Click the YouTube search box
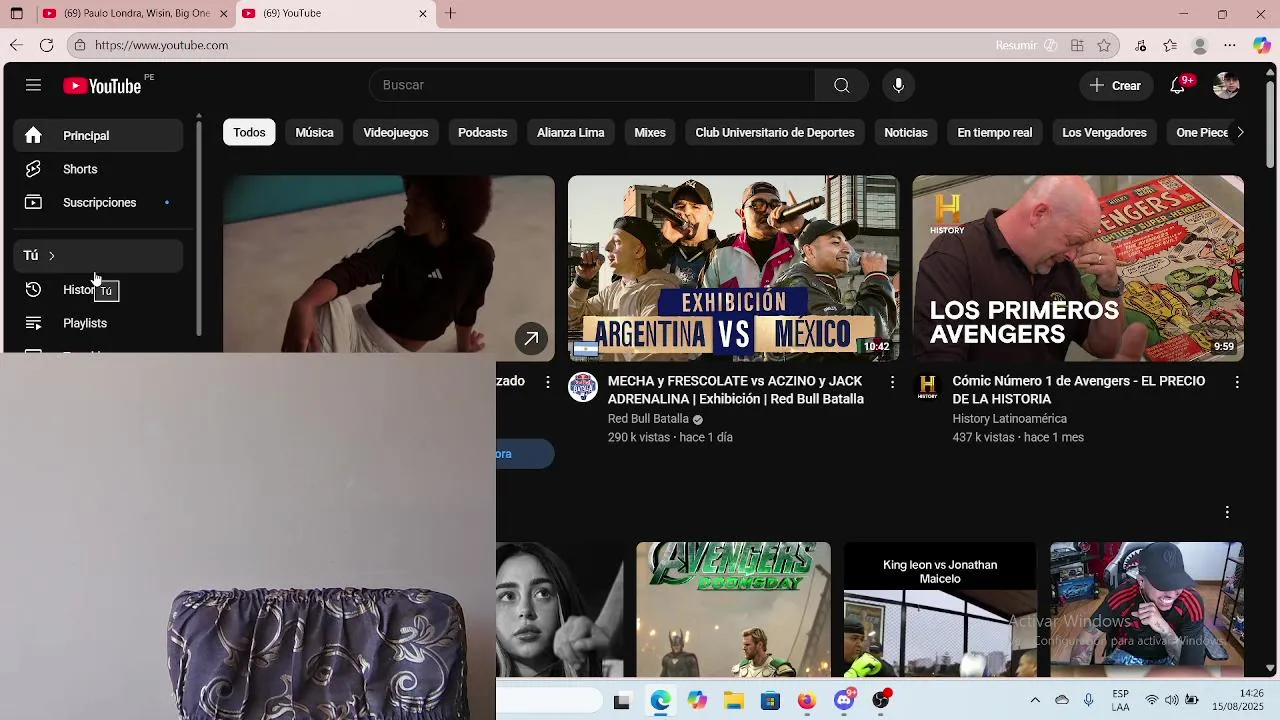This screenshot has height=720, width=1280. (592, 85)
